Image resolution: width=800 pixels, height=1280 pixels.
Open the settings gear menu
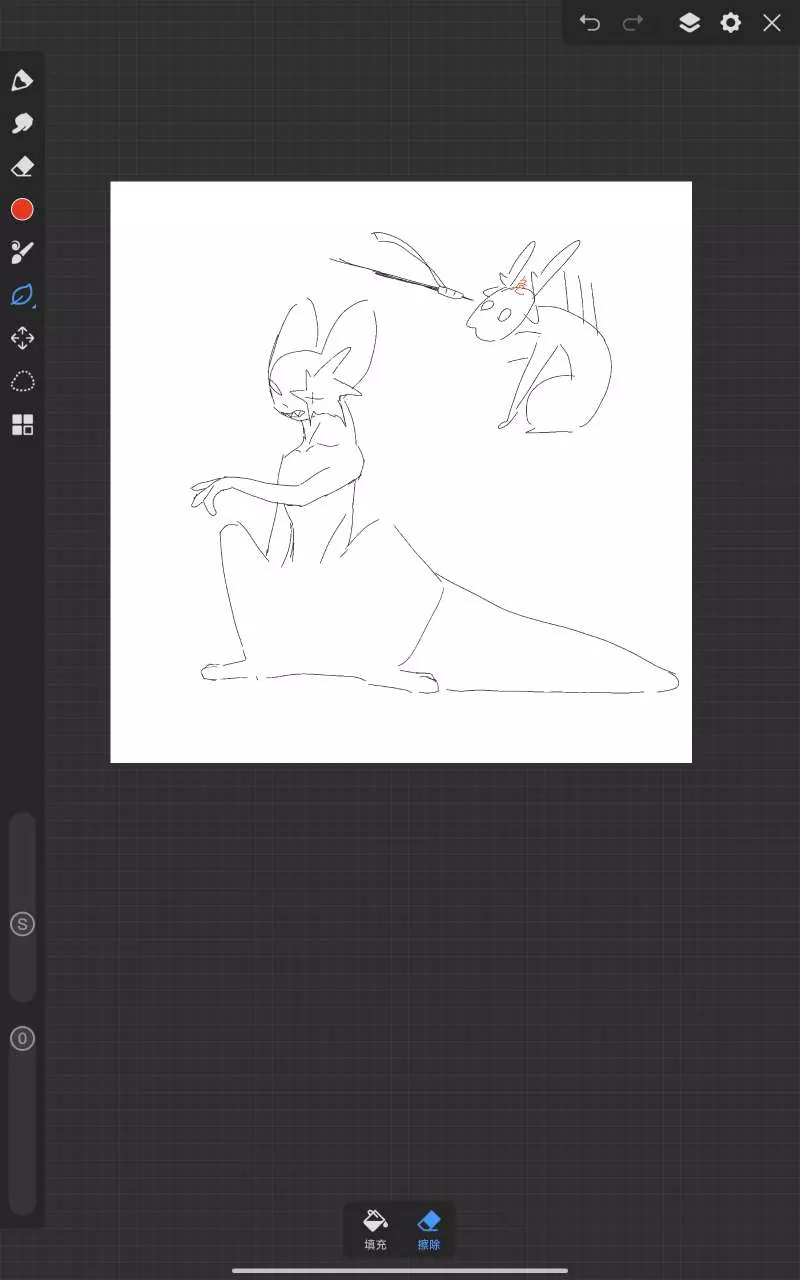point(731,23)
